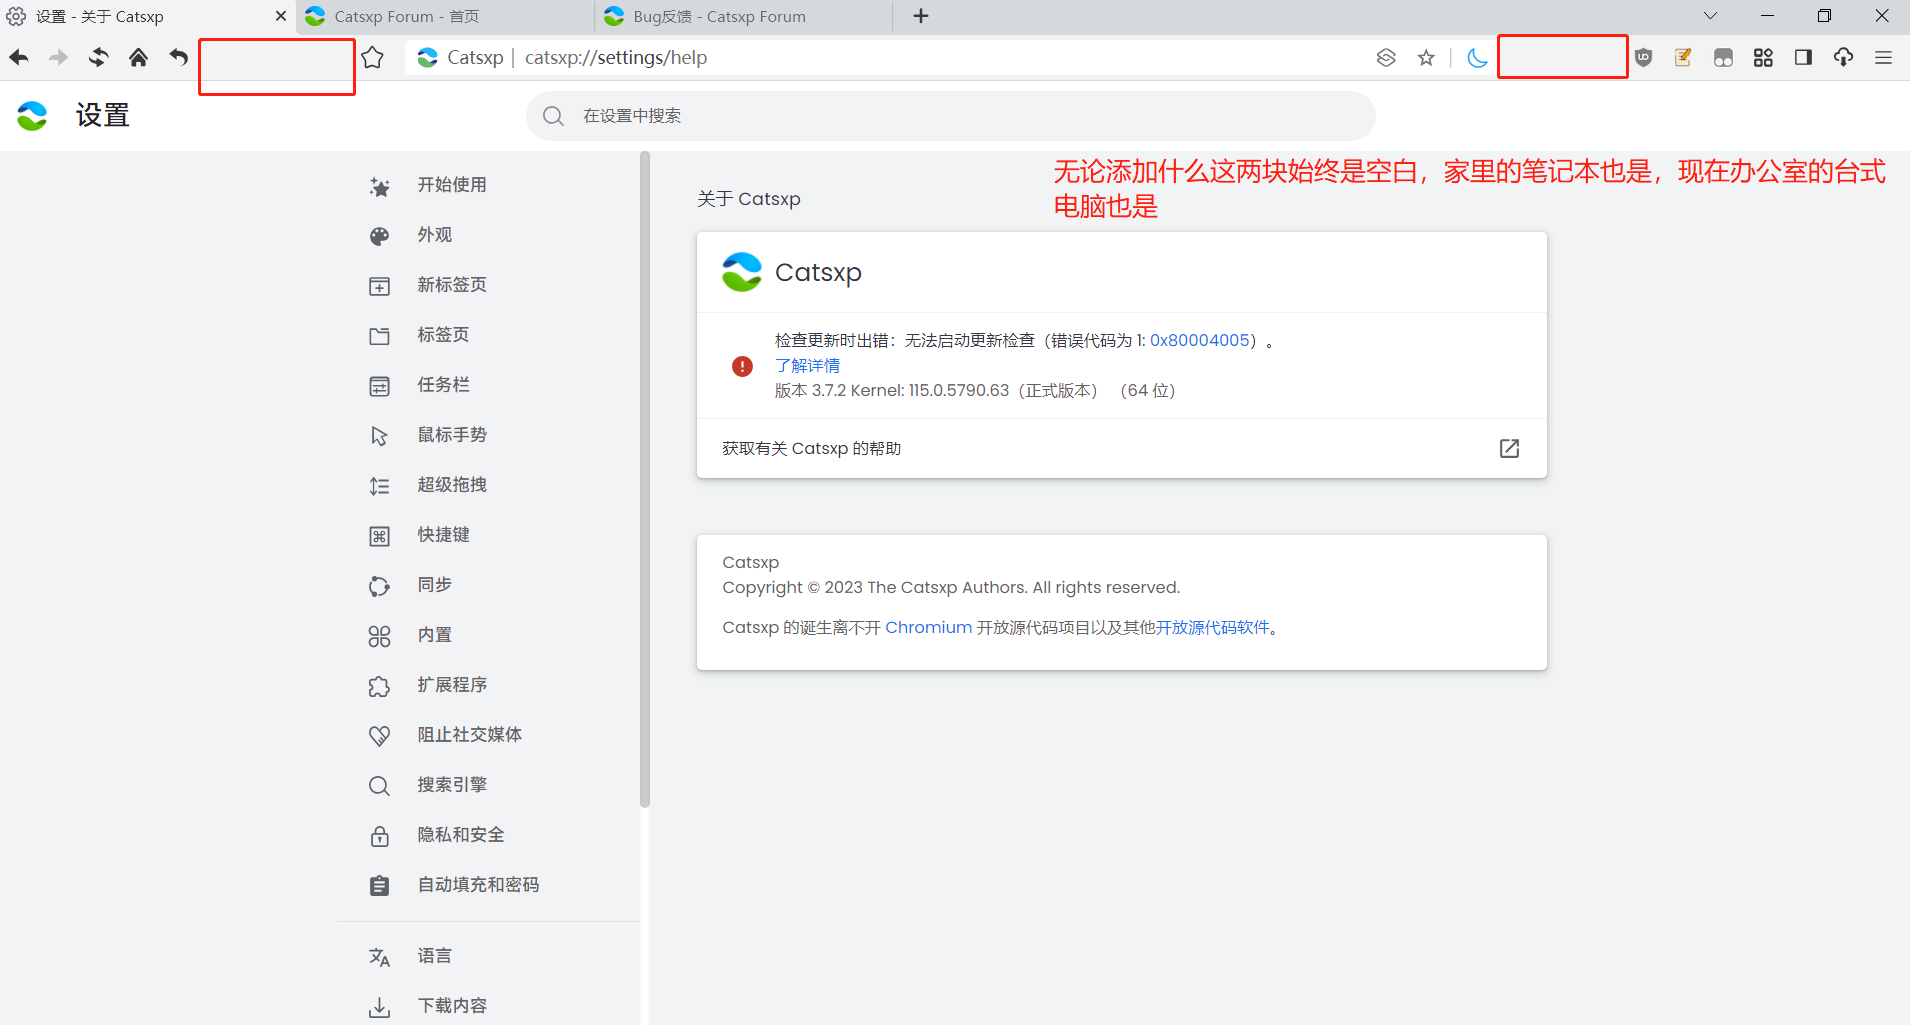The image size is (1910, 1025).
Task: Click the 隐私和安全 padlock icon
Action: (x=379, y=836)
